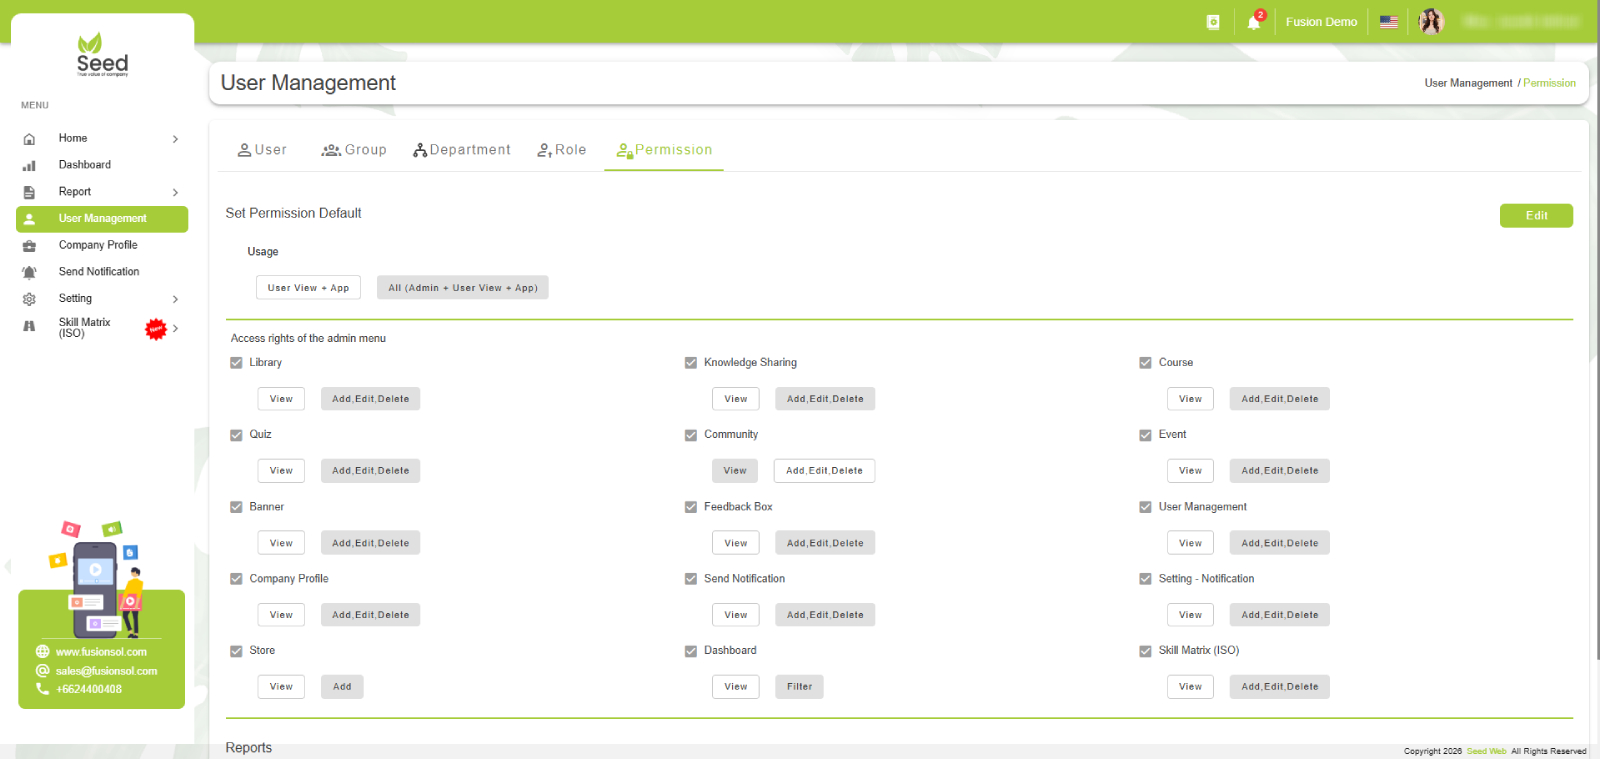Click View under Setting - Notification

tap(1190, 615)
